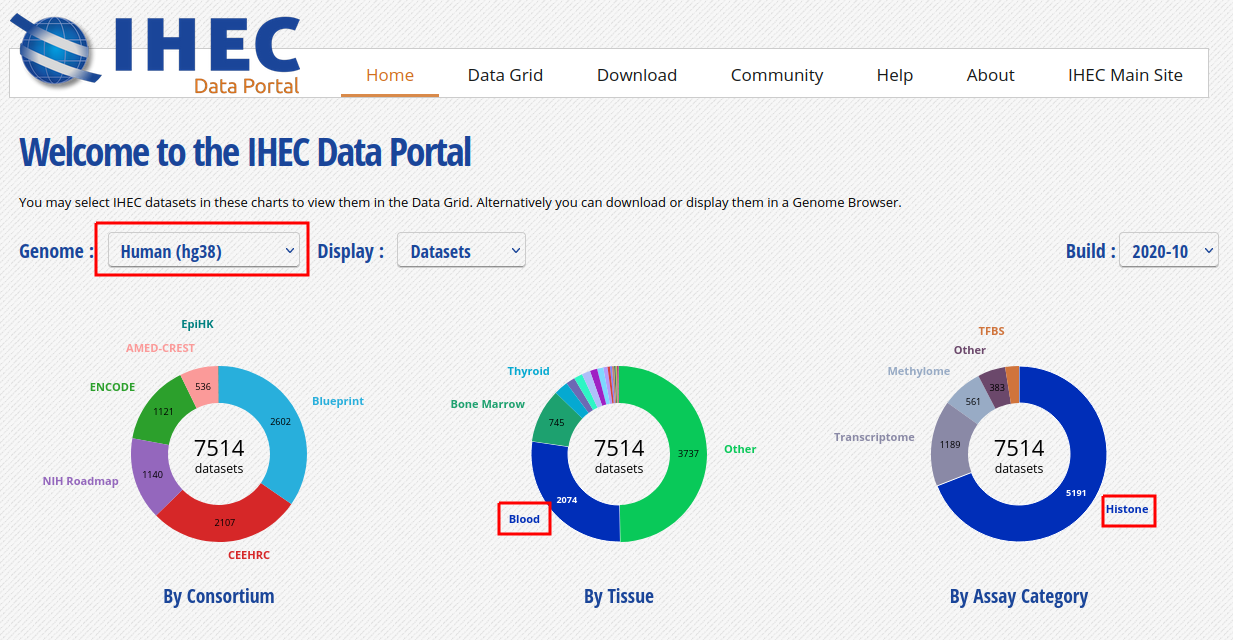Expand the Display dropdown set to Datasets
The height and width of the screenshot is (640, 1233).
461,251
